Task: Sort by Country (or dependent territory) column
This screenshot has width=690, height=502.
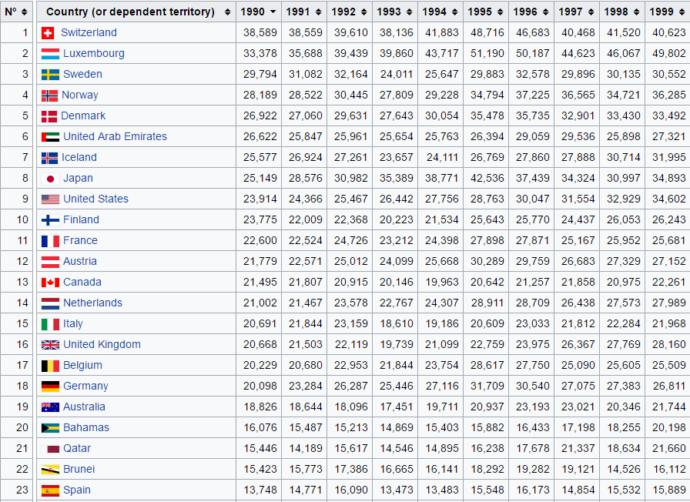Action: (x=136, y=11)
